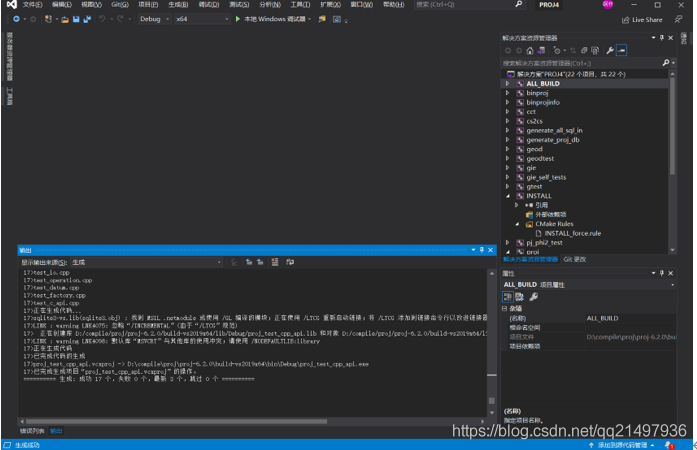Click the green start debugging arrow

[x=238, y=19]
